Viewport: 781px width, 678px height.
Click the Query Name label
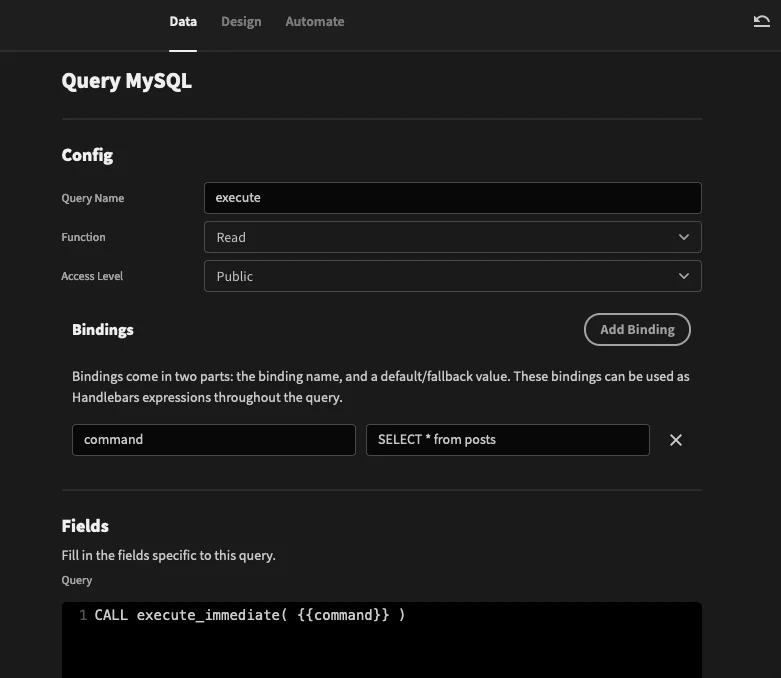pyautogui.click(x=93, y=198)
